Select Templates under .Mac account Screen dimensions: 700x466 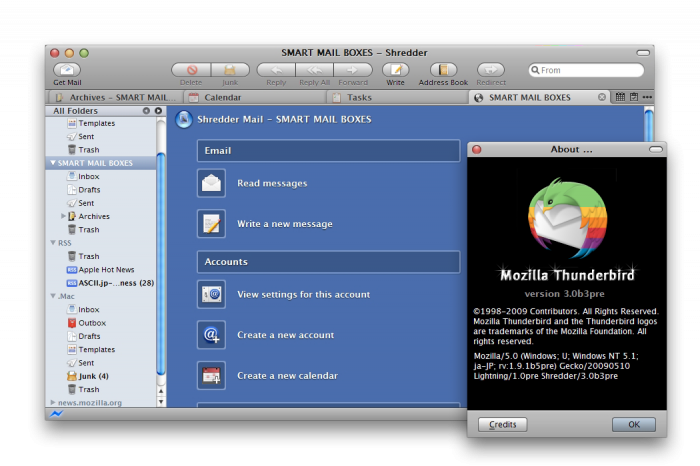coord(96,350)
